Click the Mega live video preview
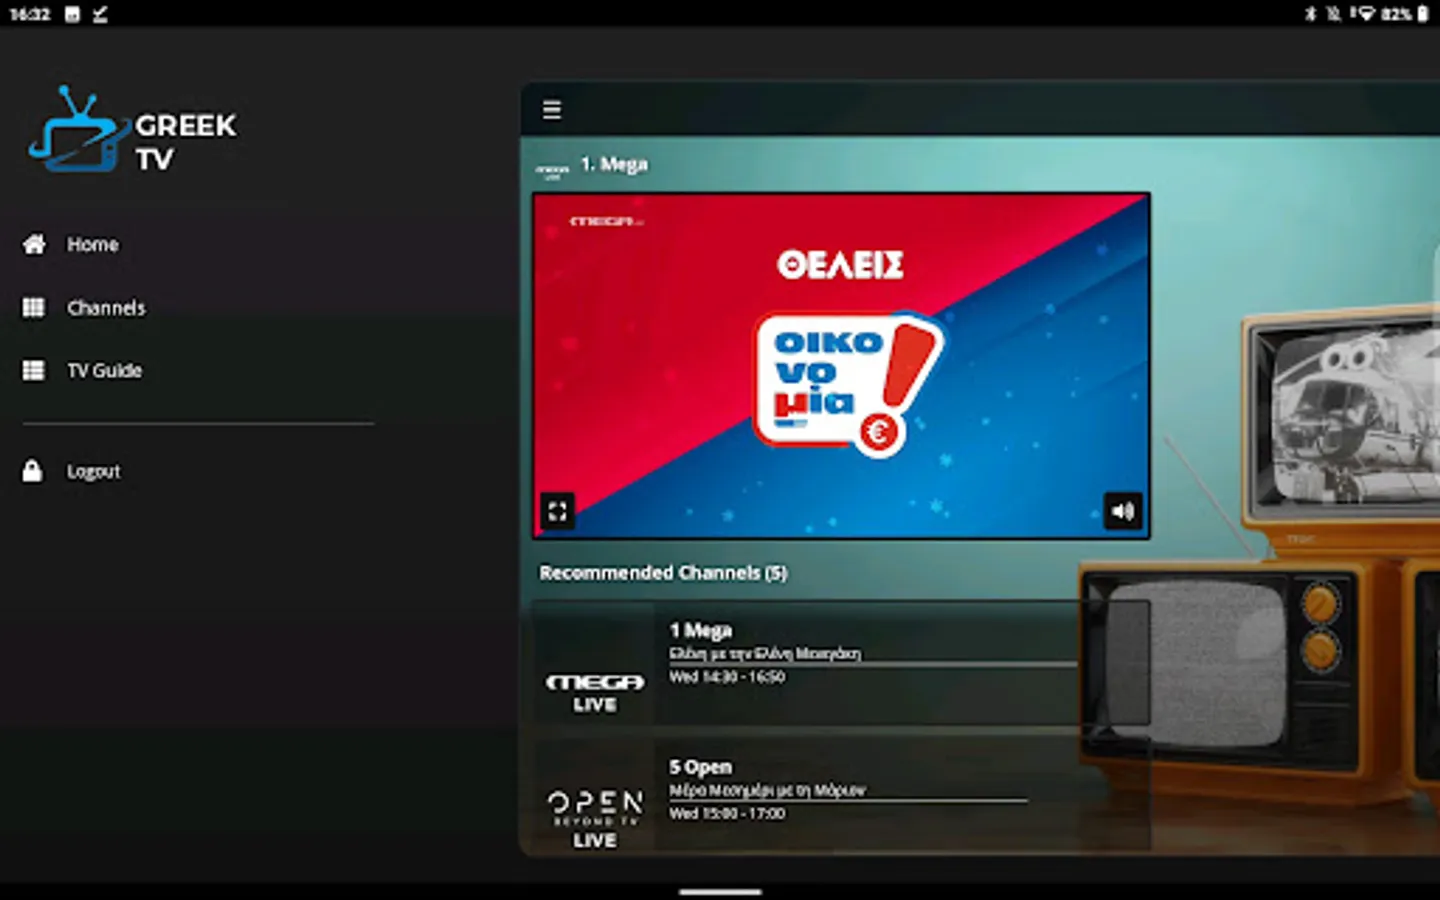The height and width of the screenshot is (900, 1440). pyautogui.click(x=841, y=366)
